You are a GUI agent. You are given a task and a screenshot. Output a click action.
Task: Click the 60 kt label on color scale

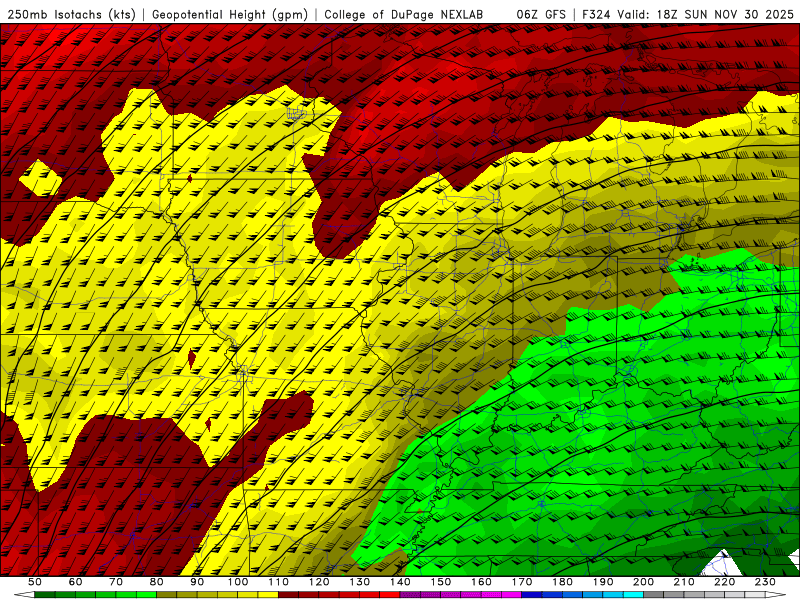[x=76, y=582]
